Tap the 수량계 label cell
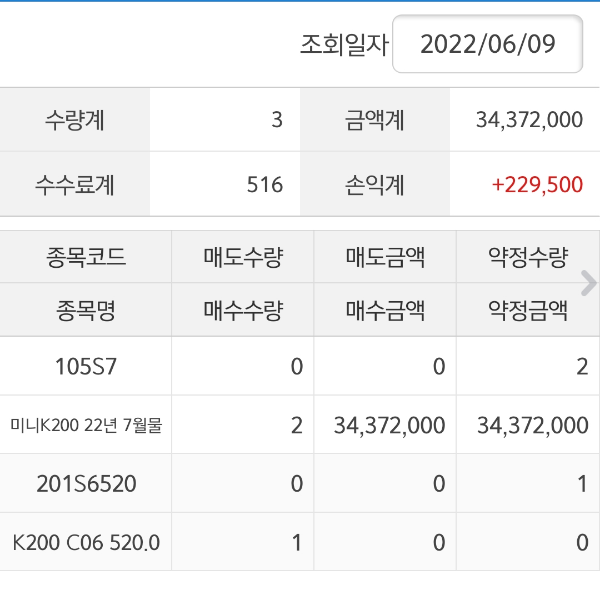Screen dimensions: 600x600 click(75, 120)
